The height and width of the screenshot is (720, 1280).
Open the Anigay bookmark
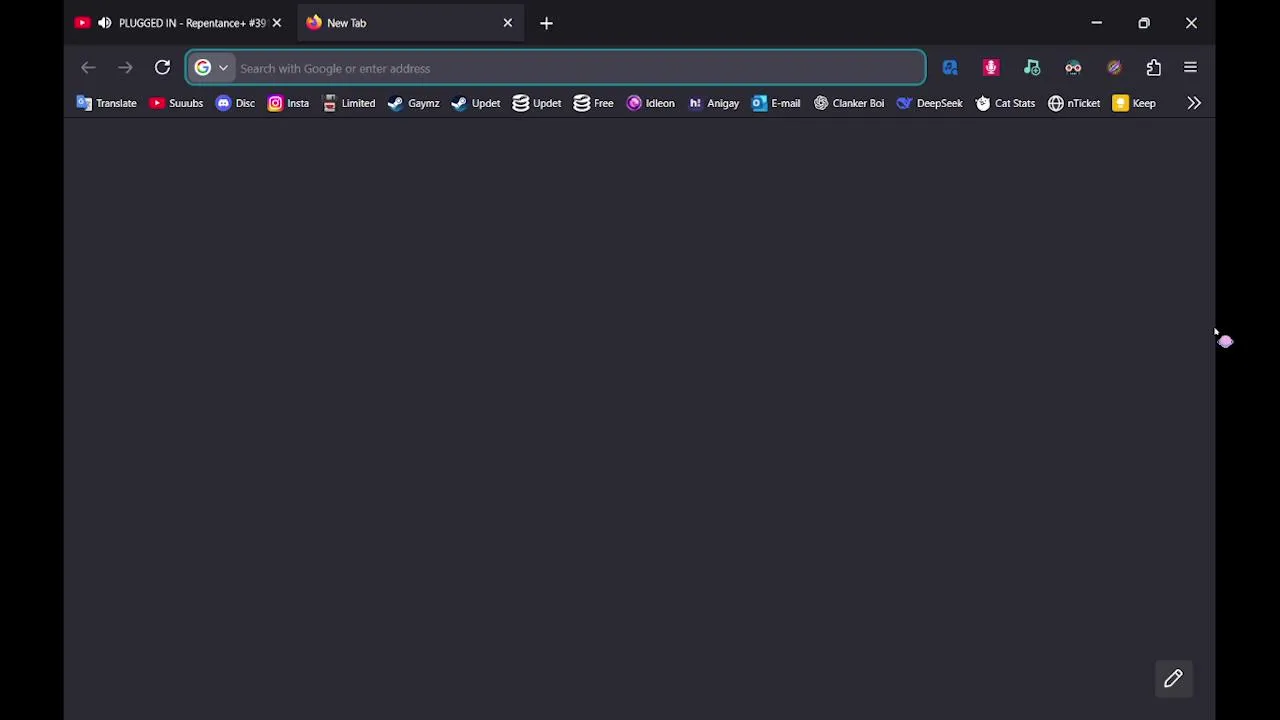pyautogui.click(x=714, y=103)
